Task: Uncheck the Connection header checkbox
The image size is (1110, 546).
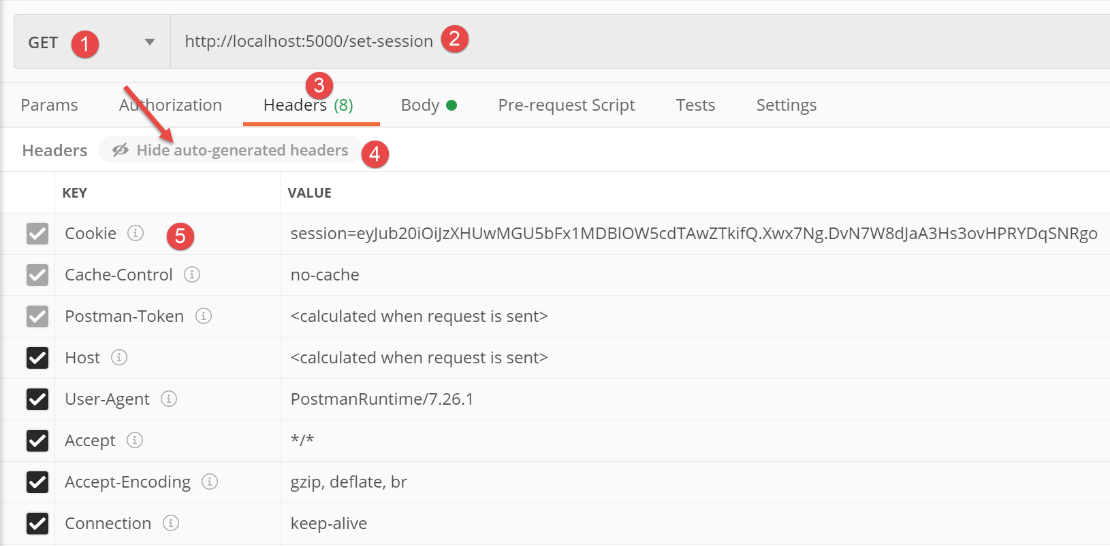Action: click(x=37, y=523)
